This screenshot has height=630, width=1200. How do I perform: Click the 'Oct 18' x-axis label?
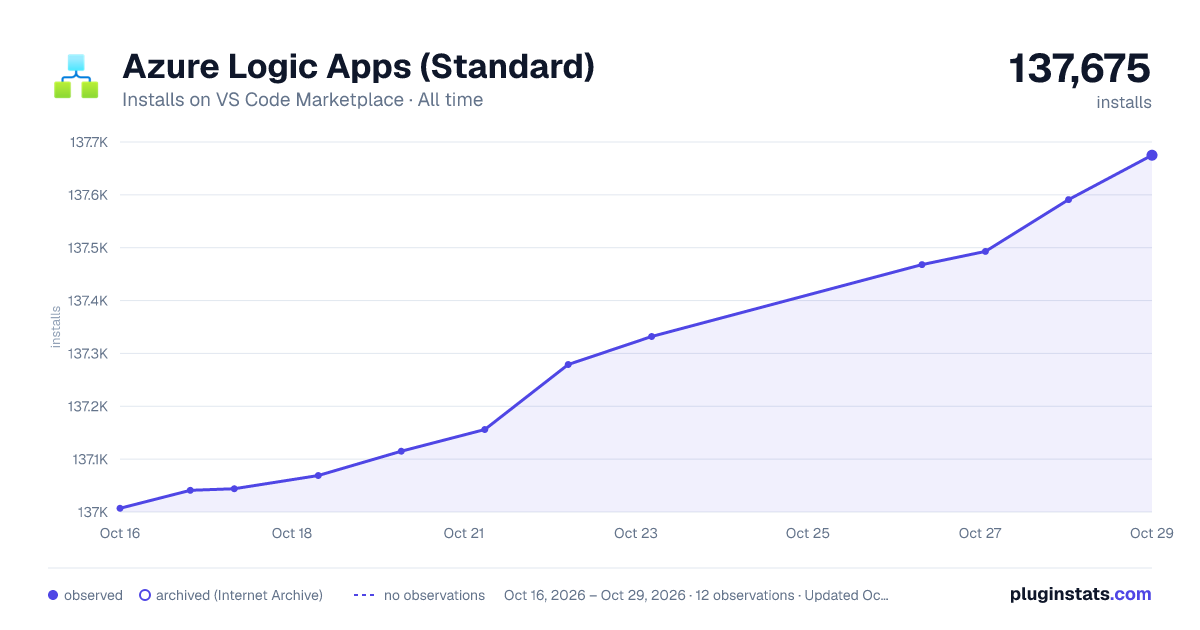(292, 533)
